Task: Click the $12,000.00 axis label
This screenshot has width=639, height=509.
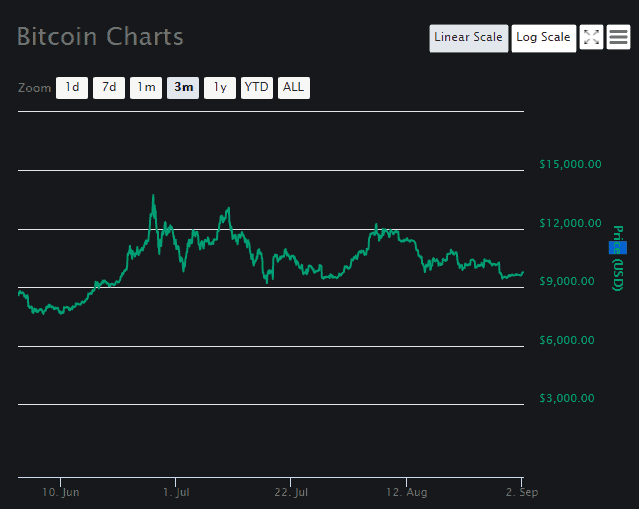Action: click(570, 223)
